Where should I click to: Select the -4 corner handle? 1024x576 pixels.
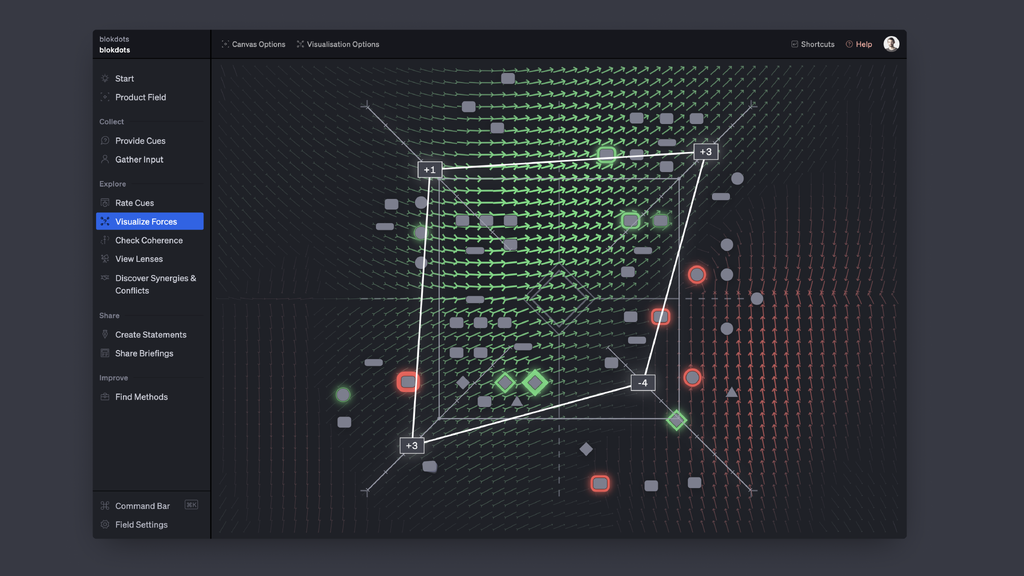click(x=643, y=383)
